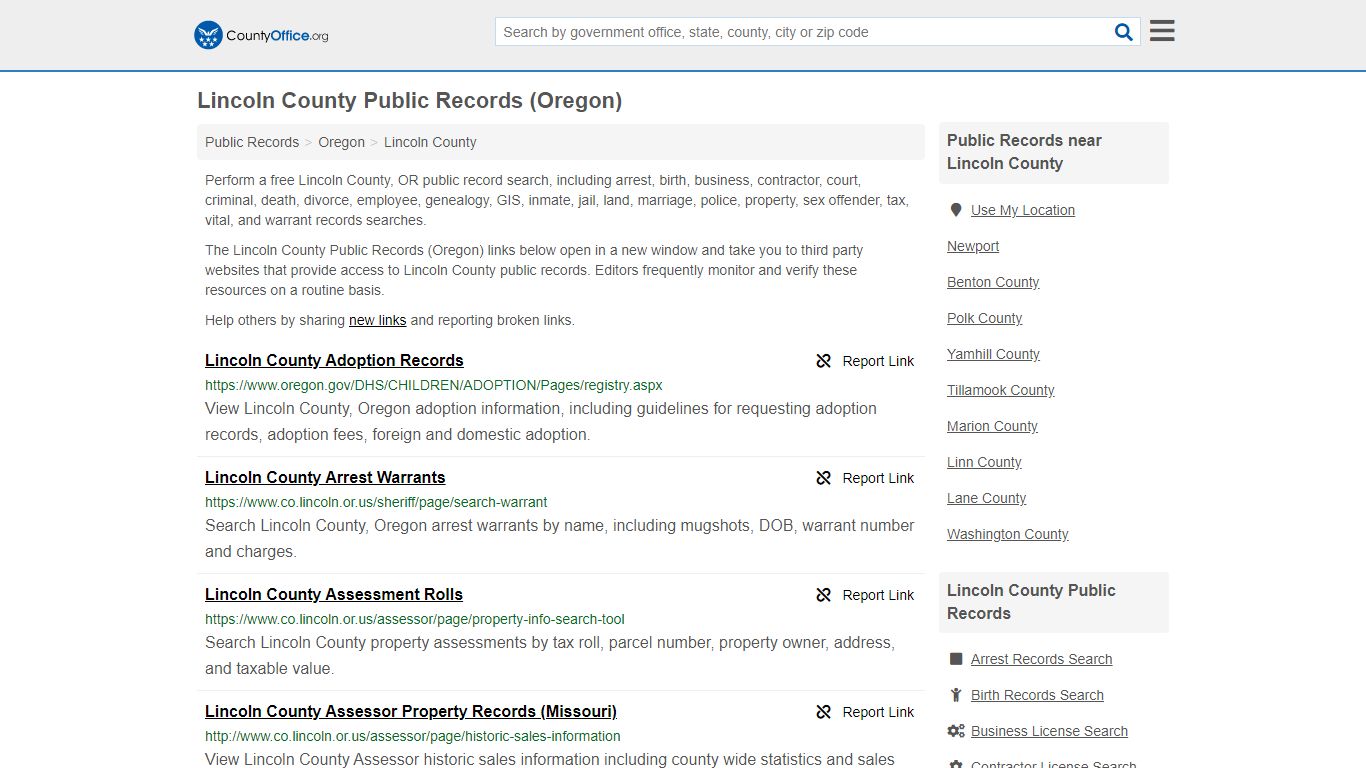Viewport: 1366px width, 768px height.
Task: Open Newport public records
Action: pos(973,246)
